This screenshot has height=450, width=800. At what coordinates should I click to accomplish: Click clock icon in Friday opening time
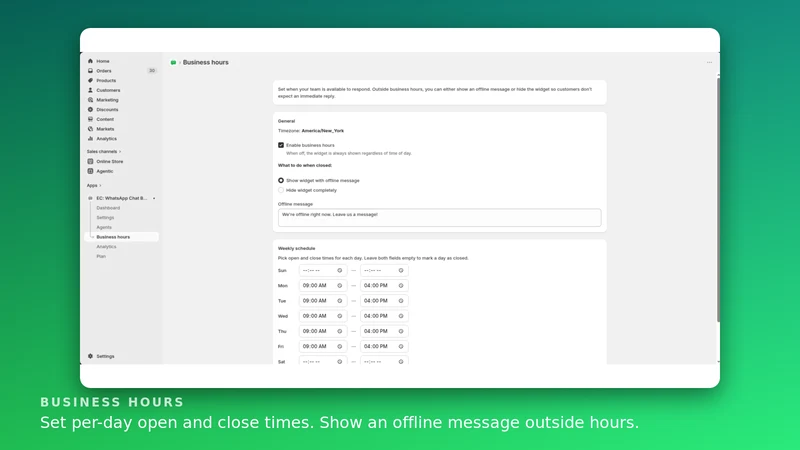(339, 346)
